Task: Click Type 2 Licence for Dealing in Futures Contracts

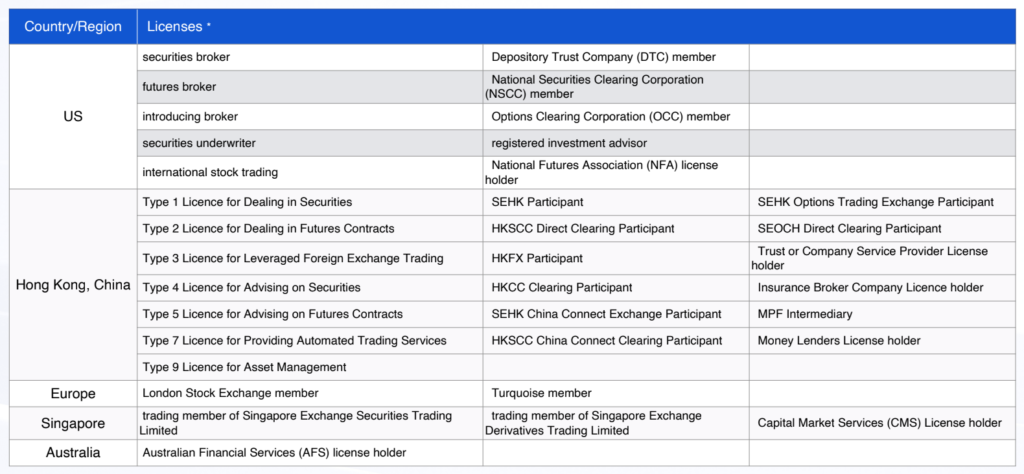Action: (x=310, y=229)
